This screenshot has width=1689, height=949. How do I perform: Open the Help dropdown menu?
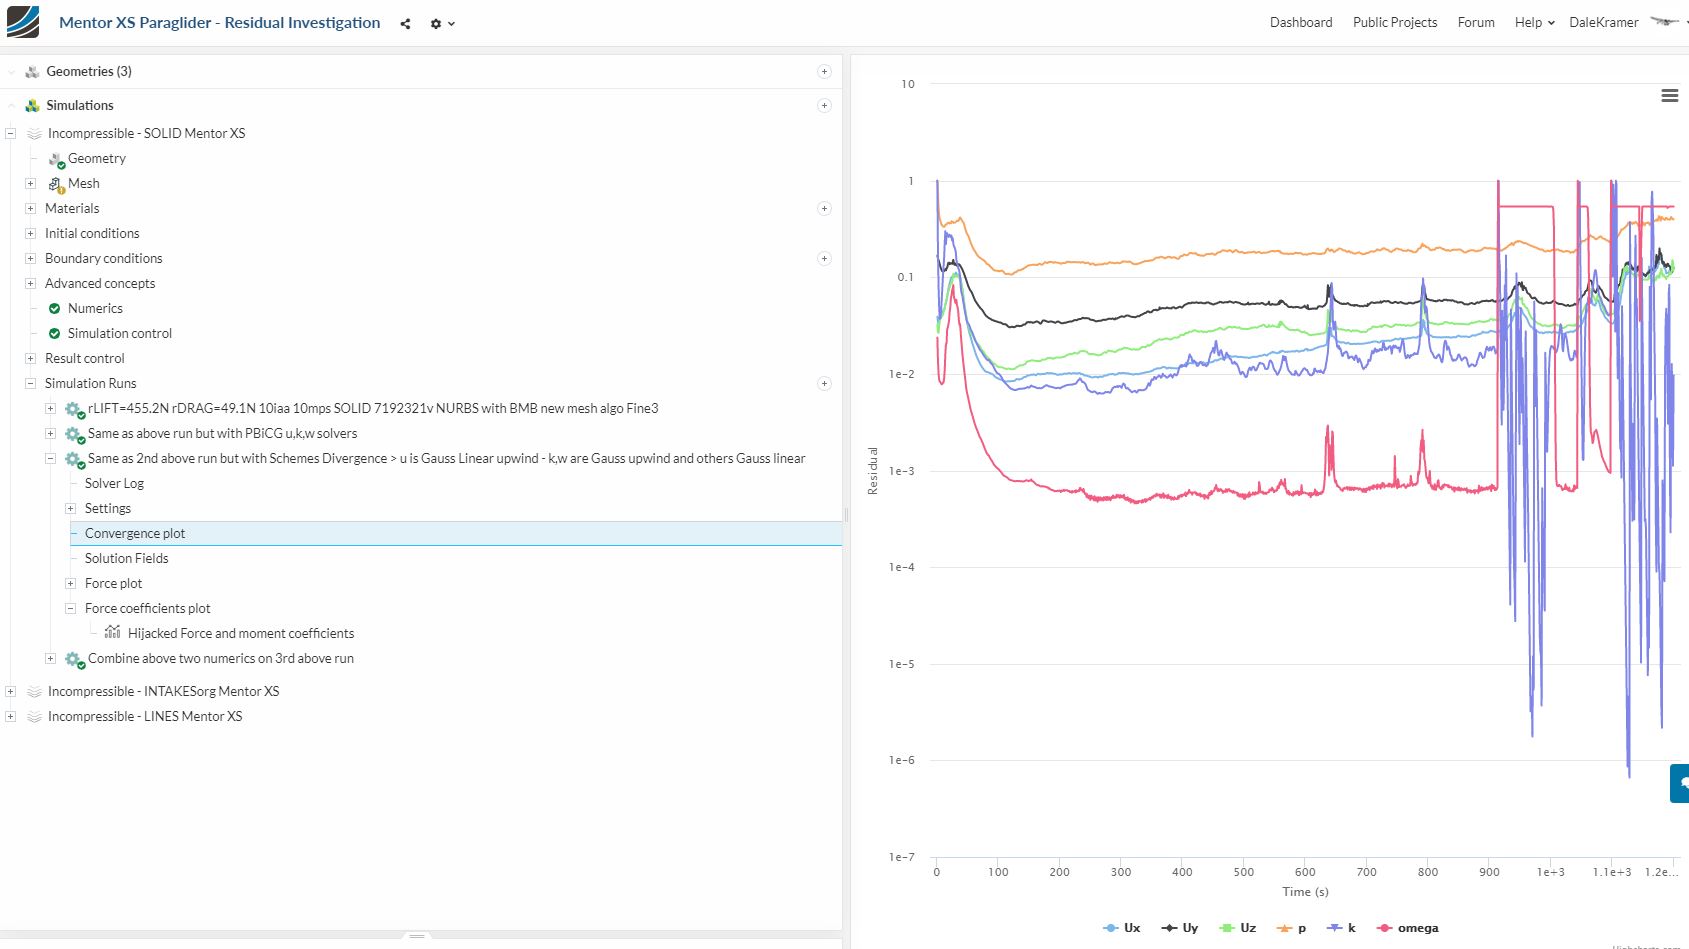[x=1531, y=22]
